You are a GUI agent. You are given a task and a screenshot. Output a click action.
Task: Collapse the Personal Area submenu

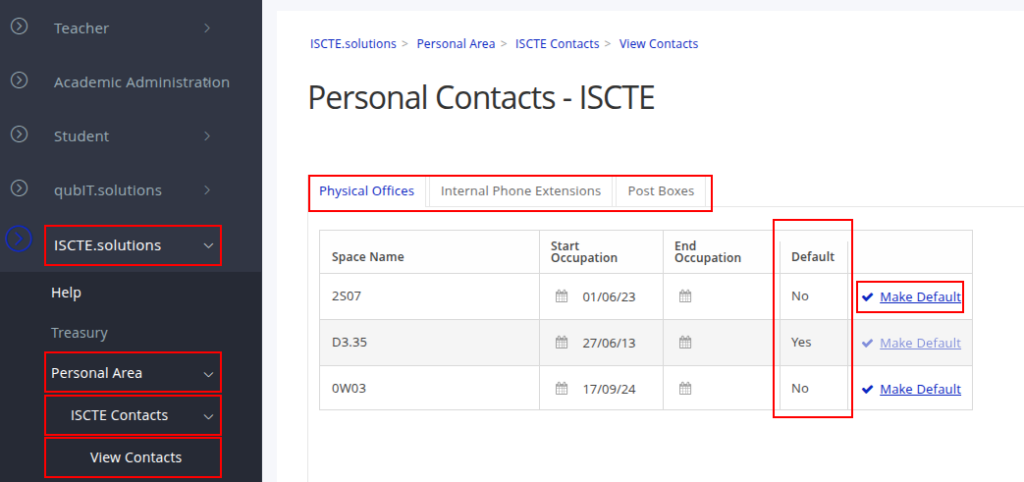coord(208,373)
